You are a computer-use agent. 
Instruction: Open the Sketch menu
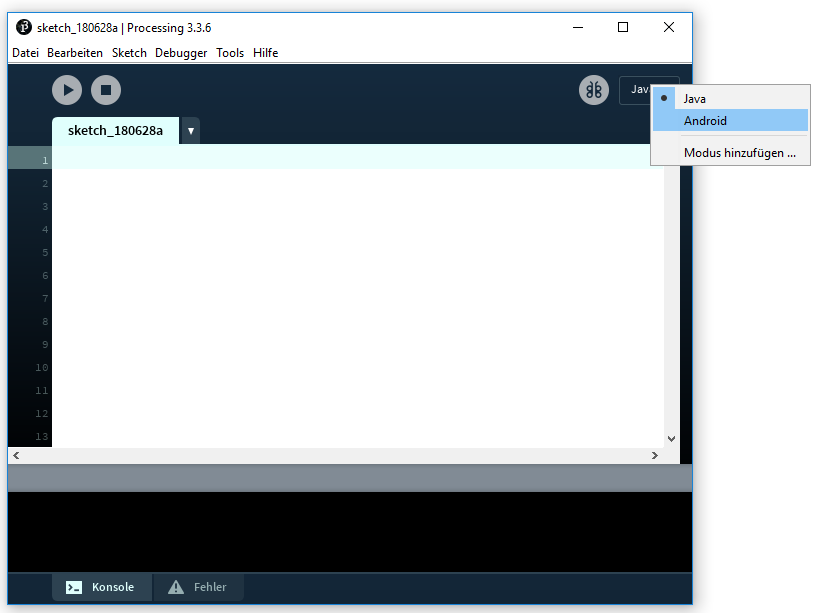pos(129,53)
